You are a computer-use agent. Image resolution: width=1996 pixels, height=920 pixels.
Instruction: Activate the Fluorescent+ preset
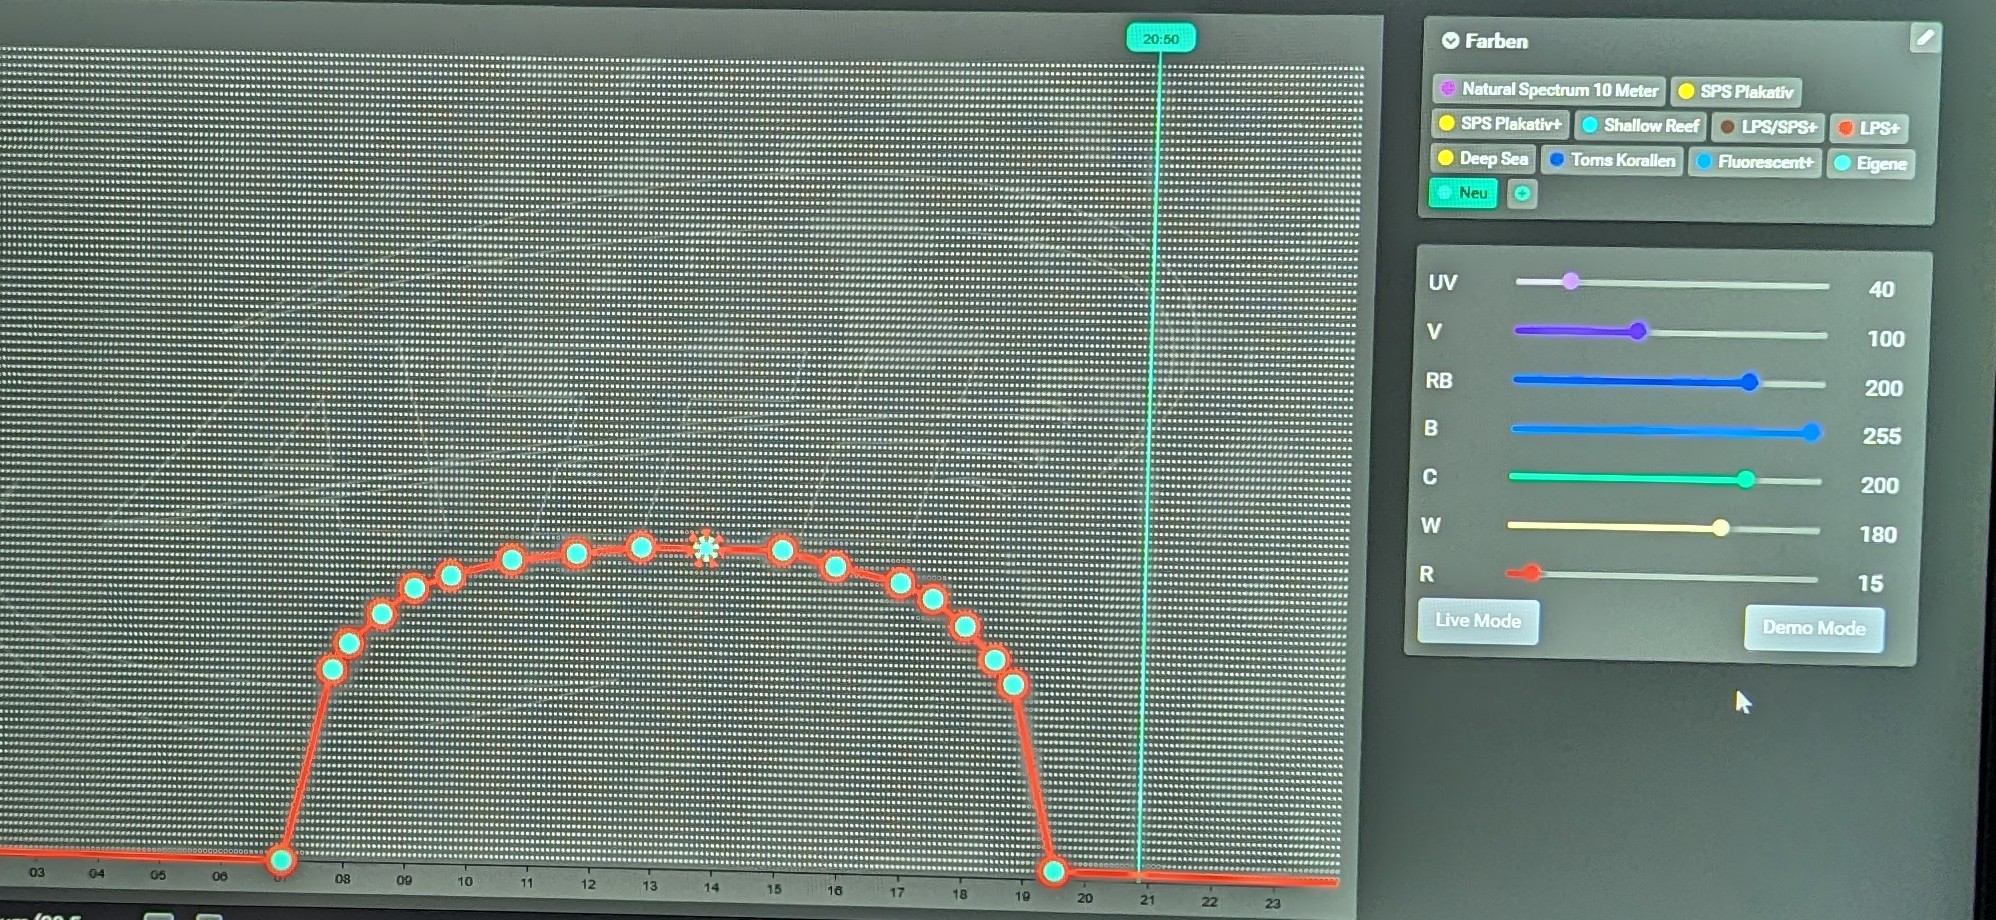coord(1755,162)
